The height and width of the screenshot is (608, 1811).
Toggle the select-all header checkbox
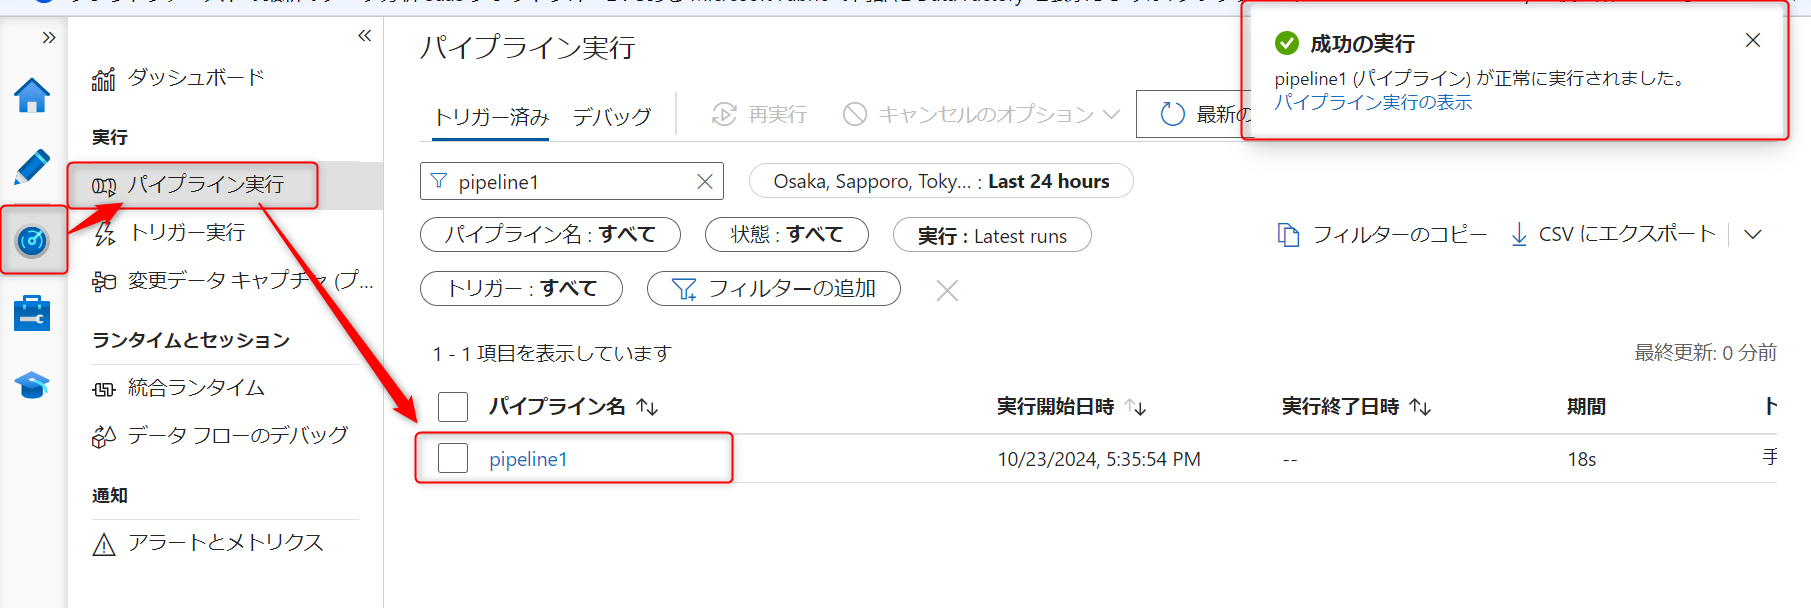click(x=453, y=407)
